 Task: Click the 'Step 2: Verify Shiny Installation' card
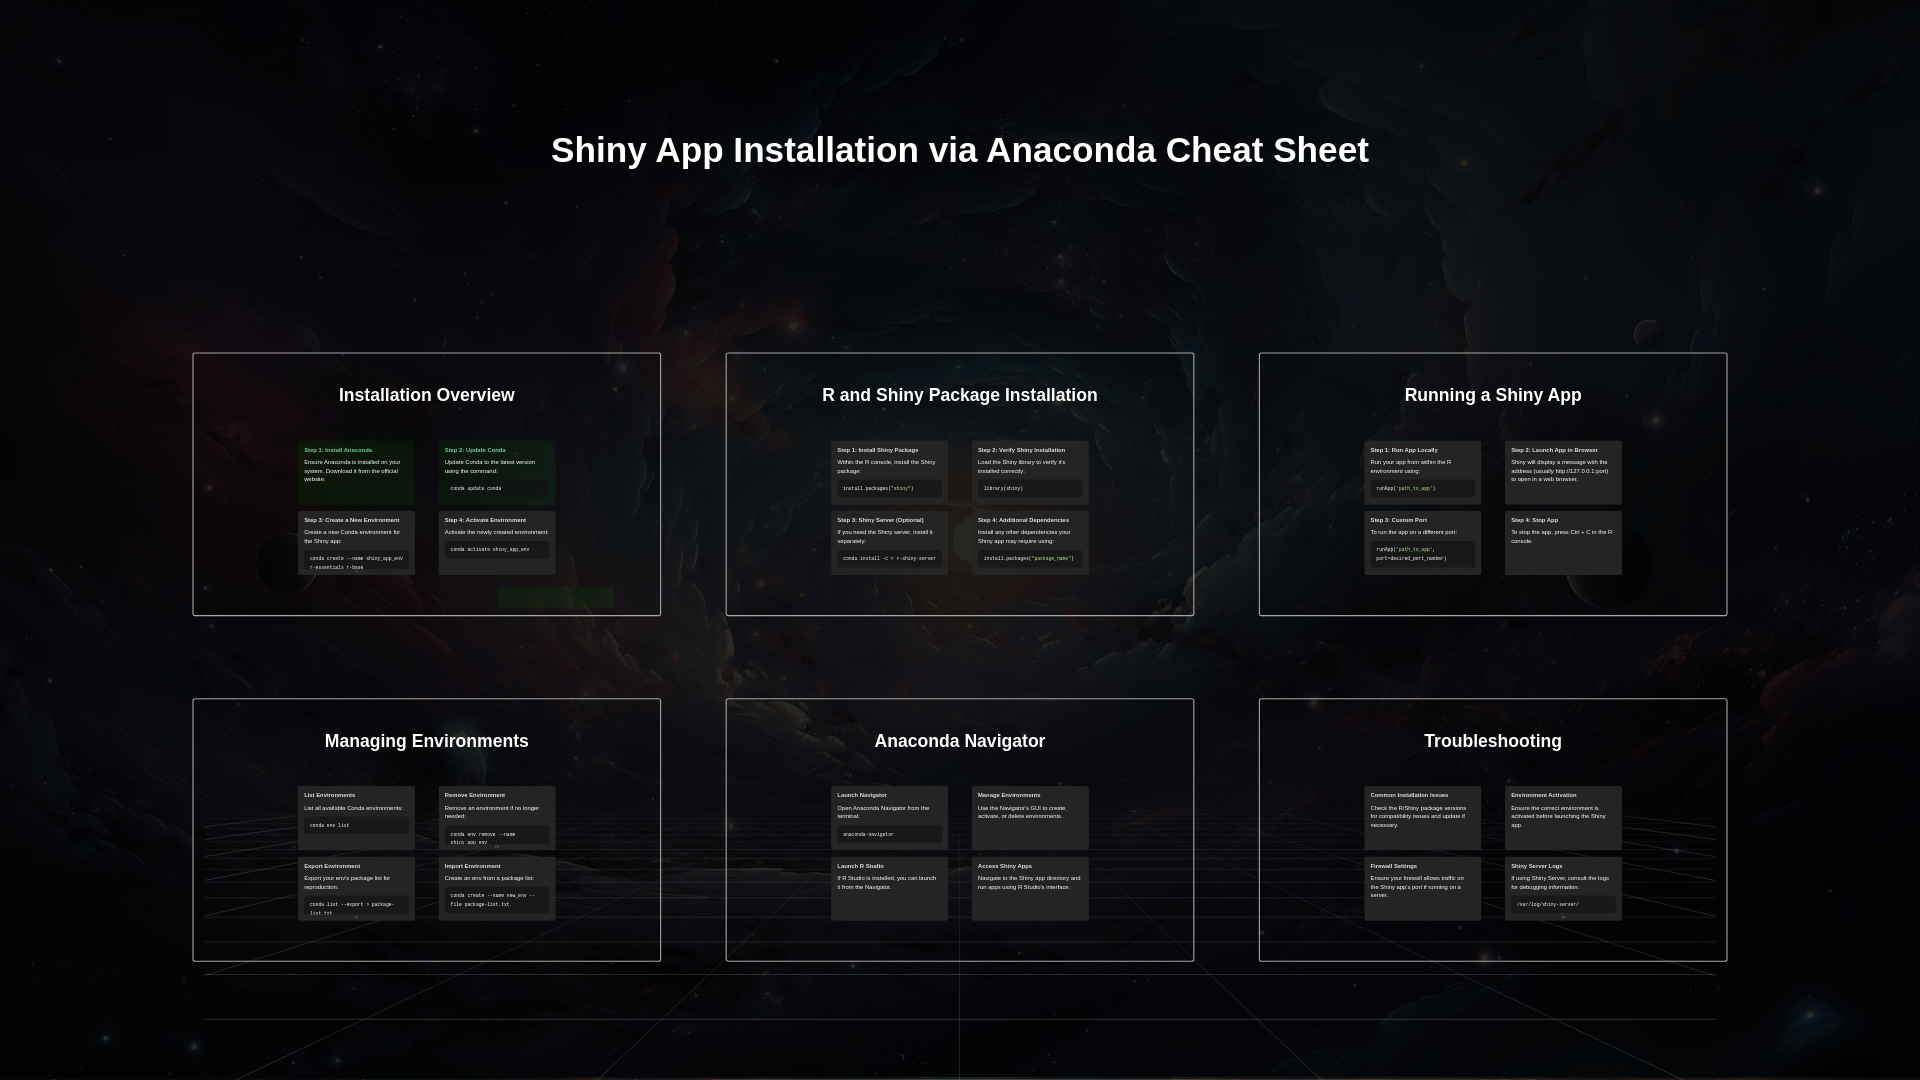[1030, 472]
